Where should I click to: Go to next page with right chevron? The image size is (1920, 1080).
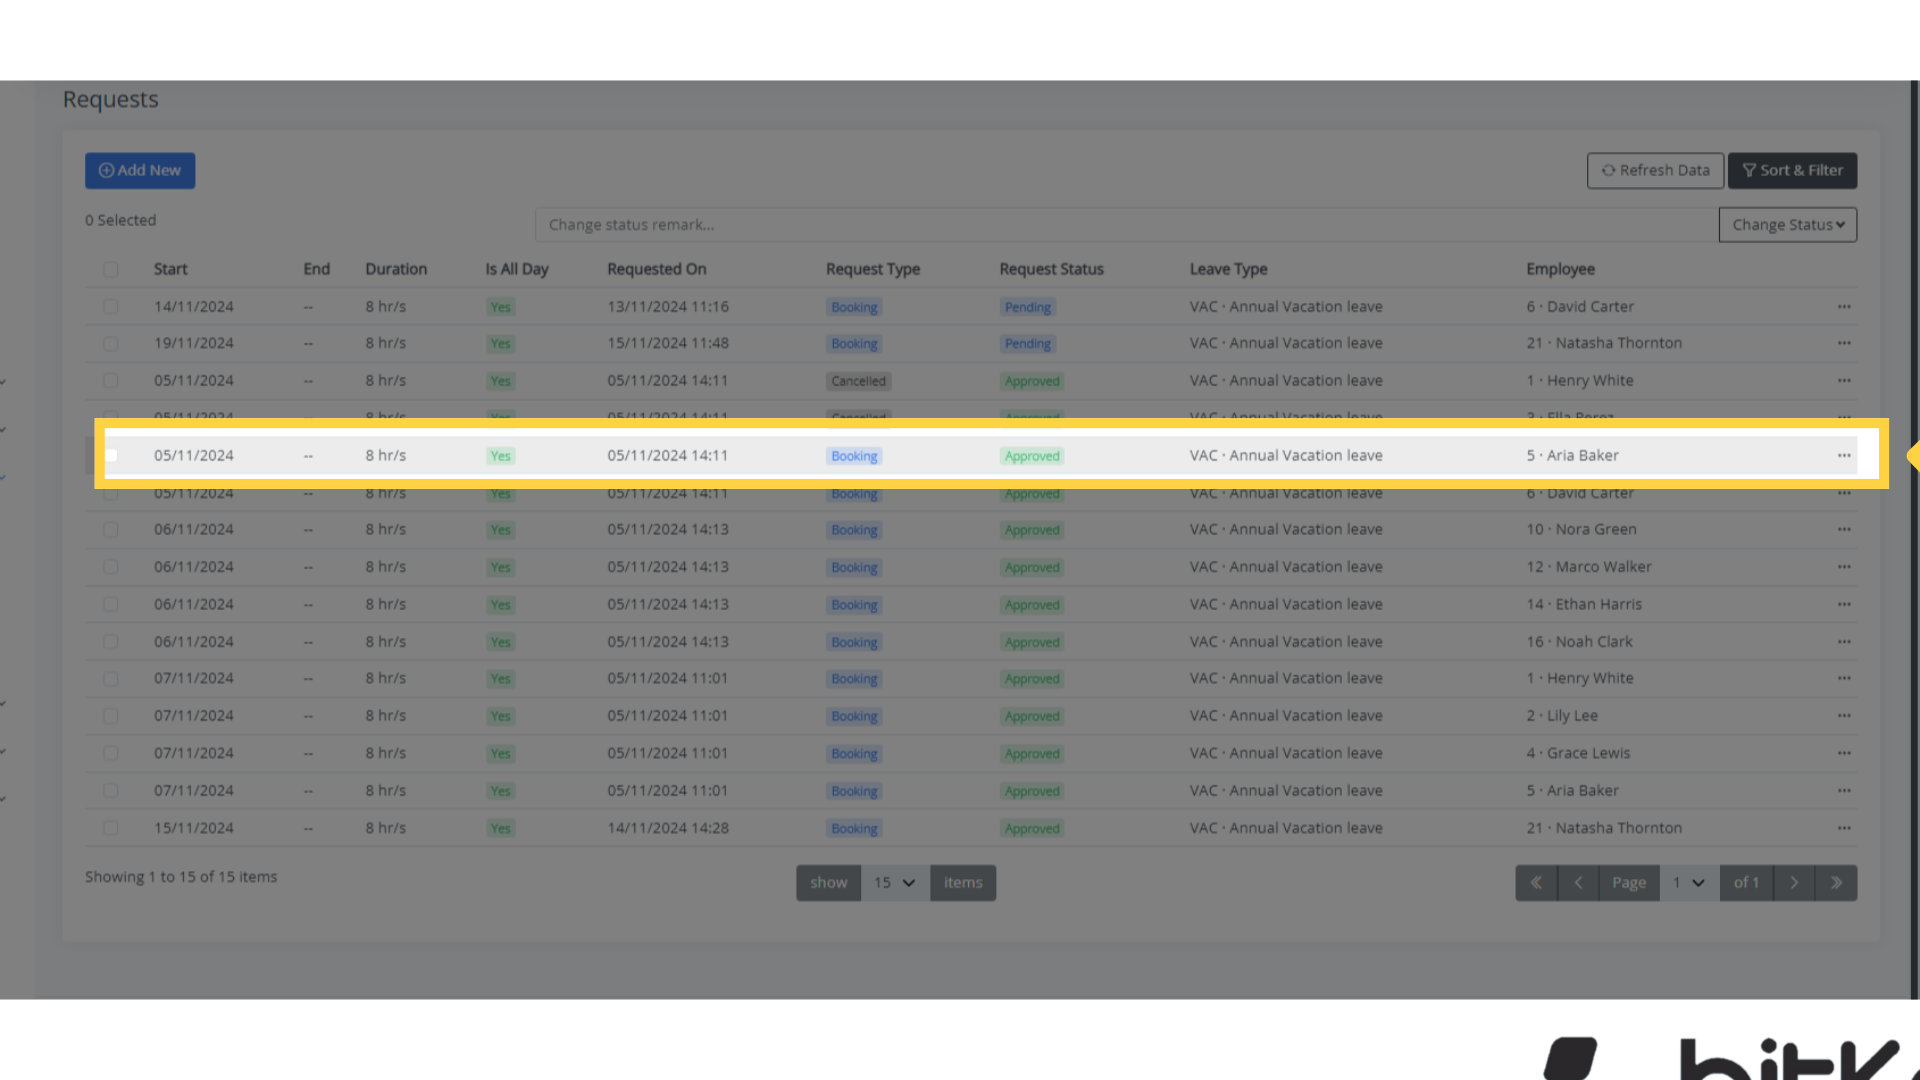pos(1794,882)
